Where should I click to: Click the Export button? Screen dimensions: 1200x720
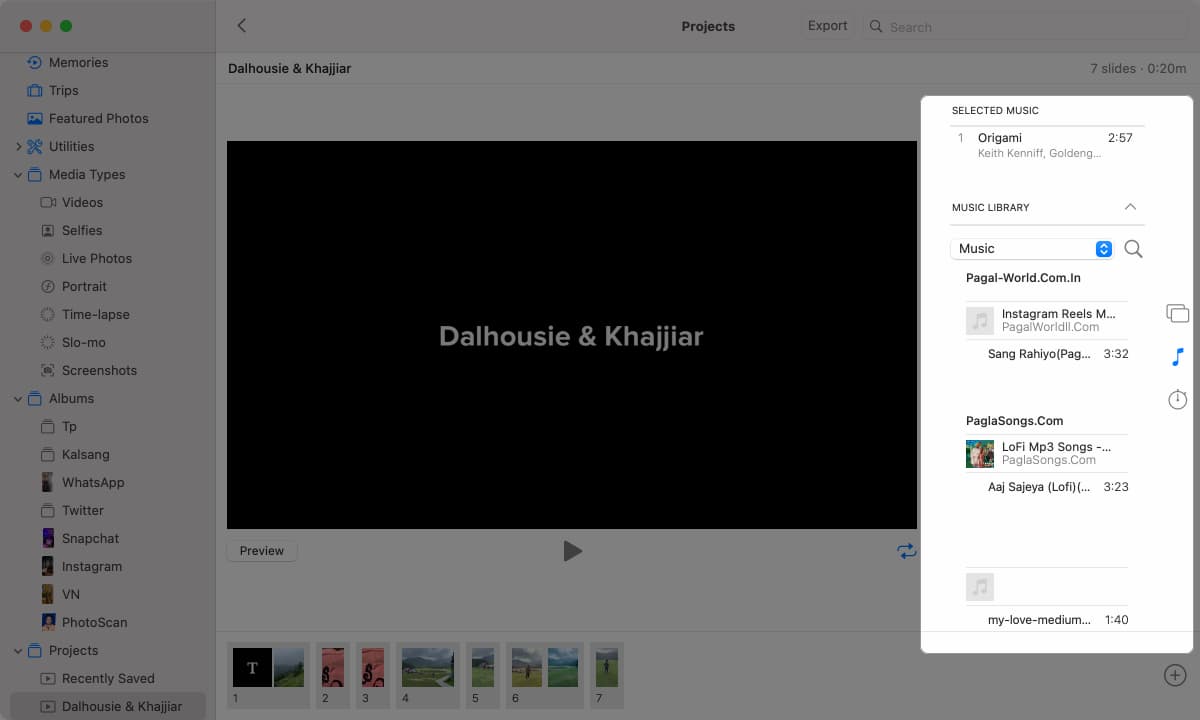tap(827, 26)
